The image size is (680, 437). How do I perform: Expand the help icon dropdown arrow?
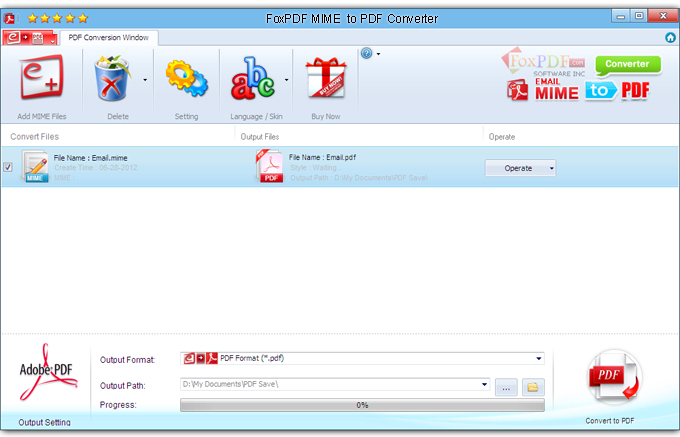[x=378, y=54]
